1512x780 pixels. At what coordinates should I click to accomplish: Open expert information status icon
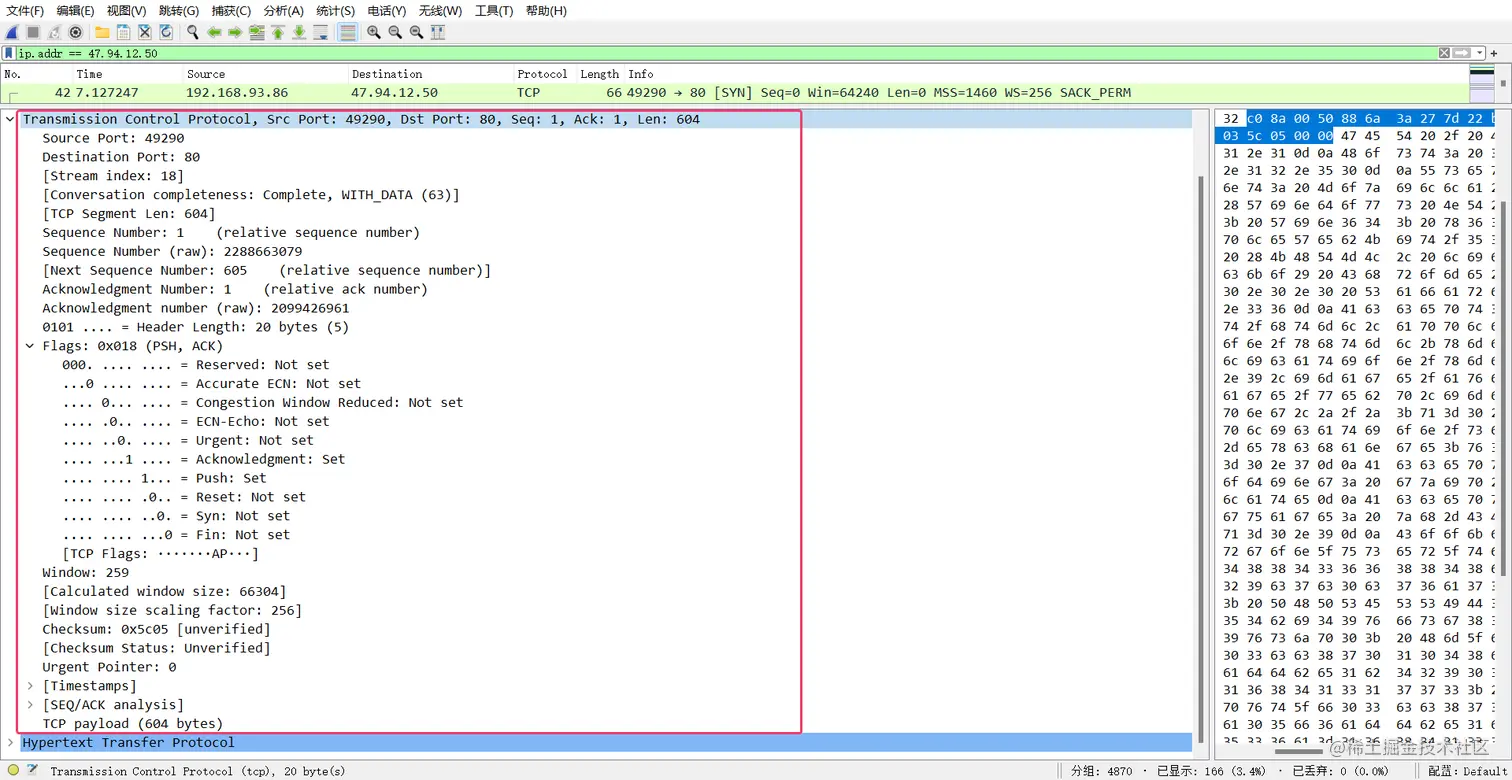pyautogui.click(x=13, y=770)
